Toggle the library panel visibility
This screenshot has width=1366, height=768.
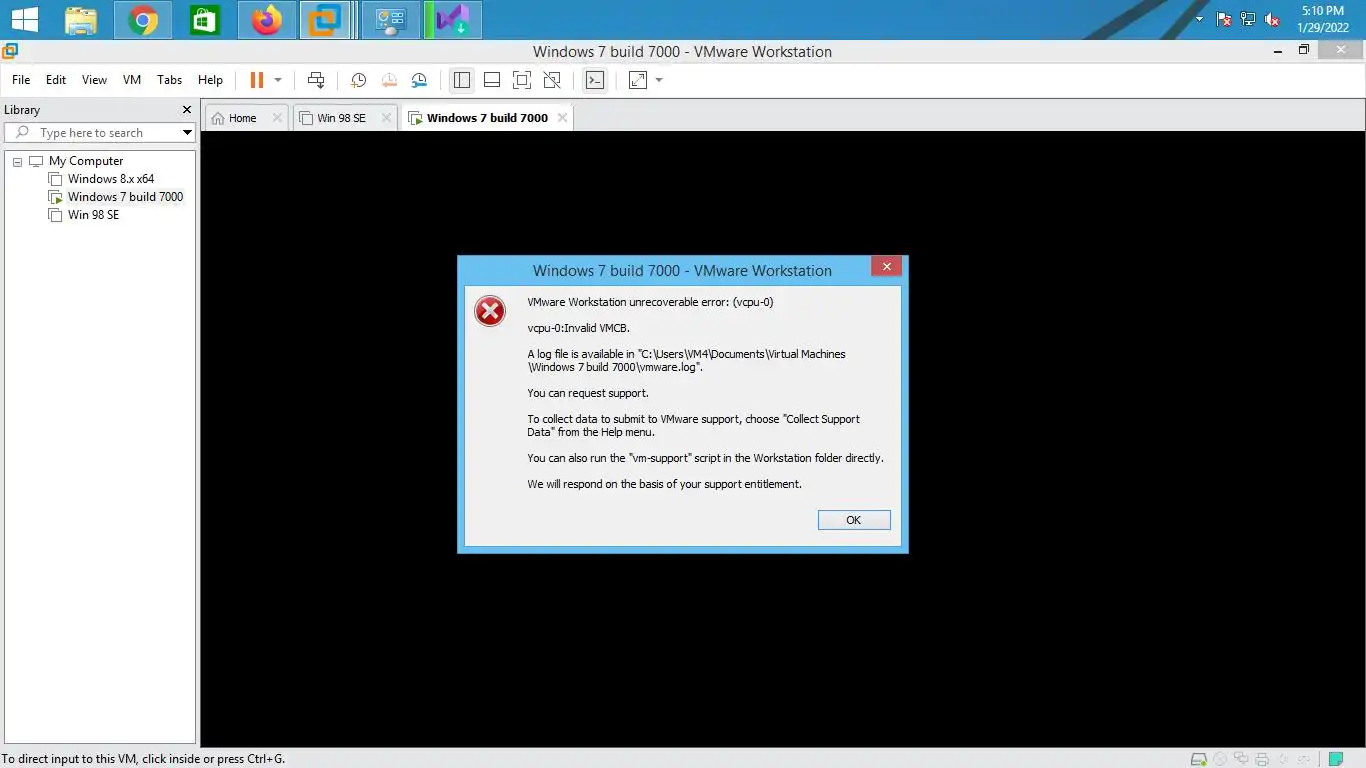[x=461, y=80]
